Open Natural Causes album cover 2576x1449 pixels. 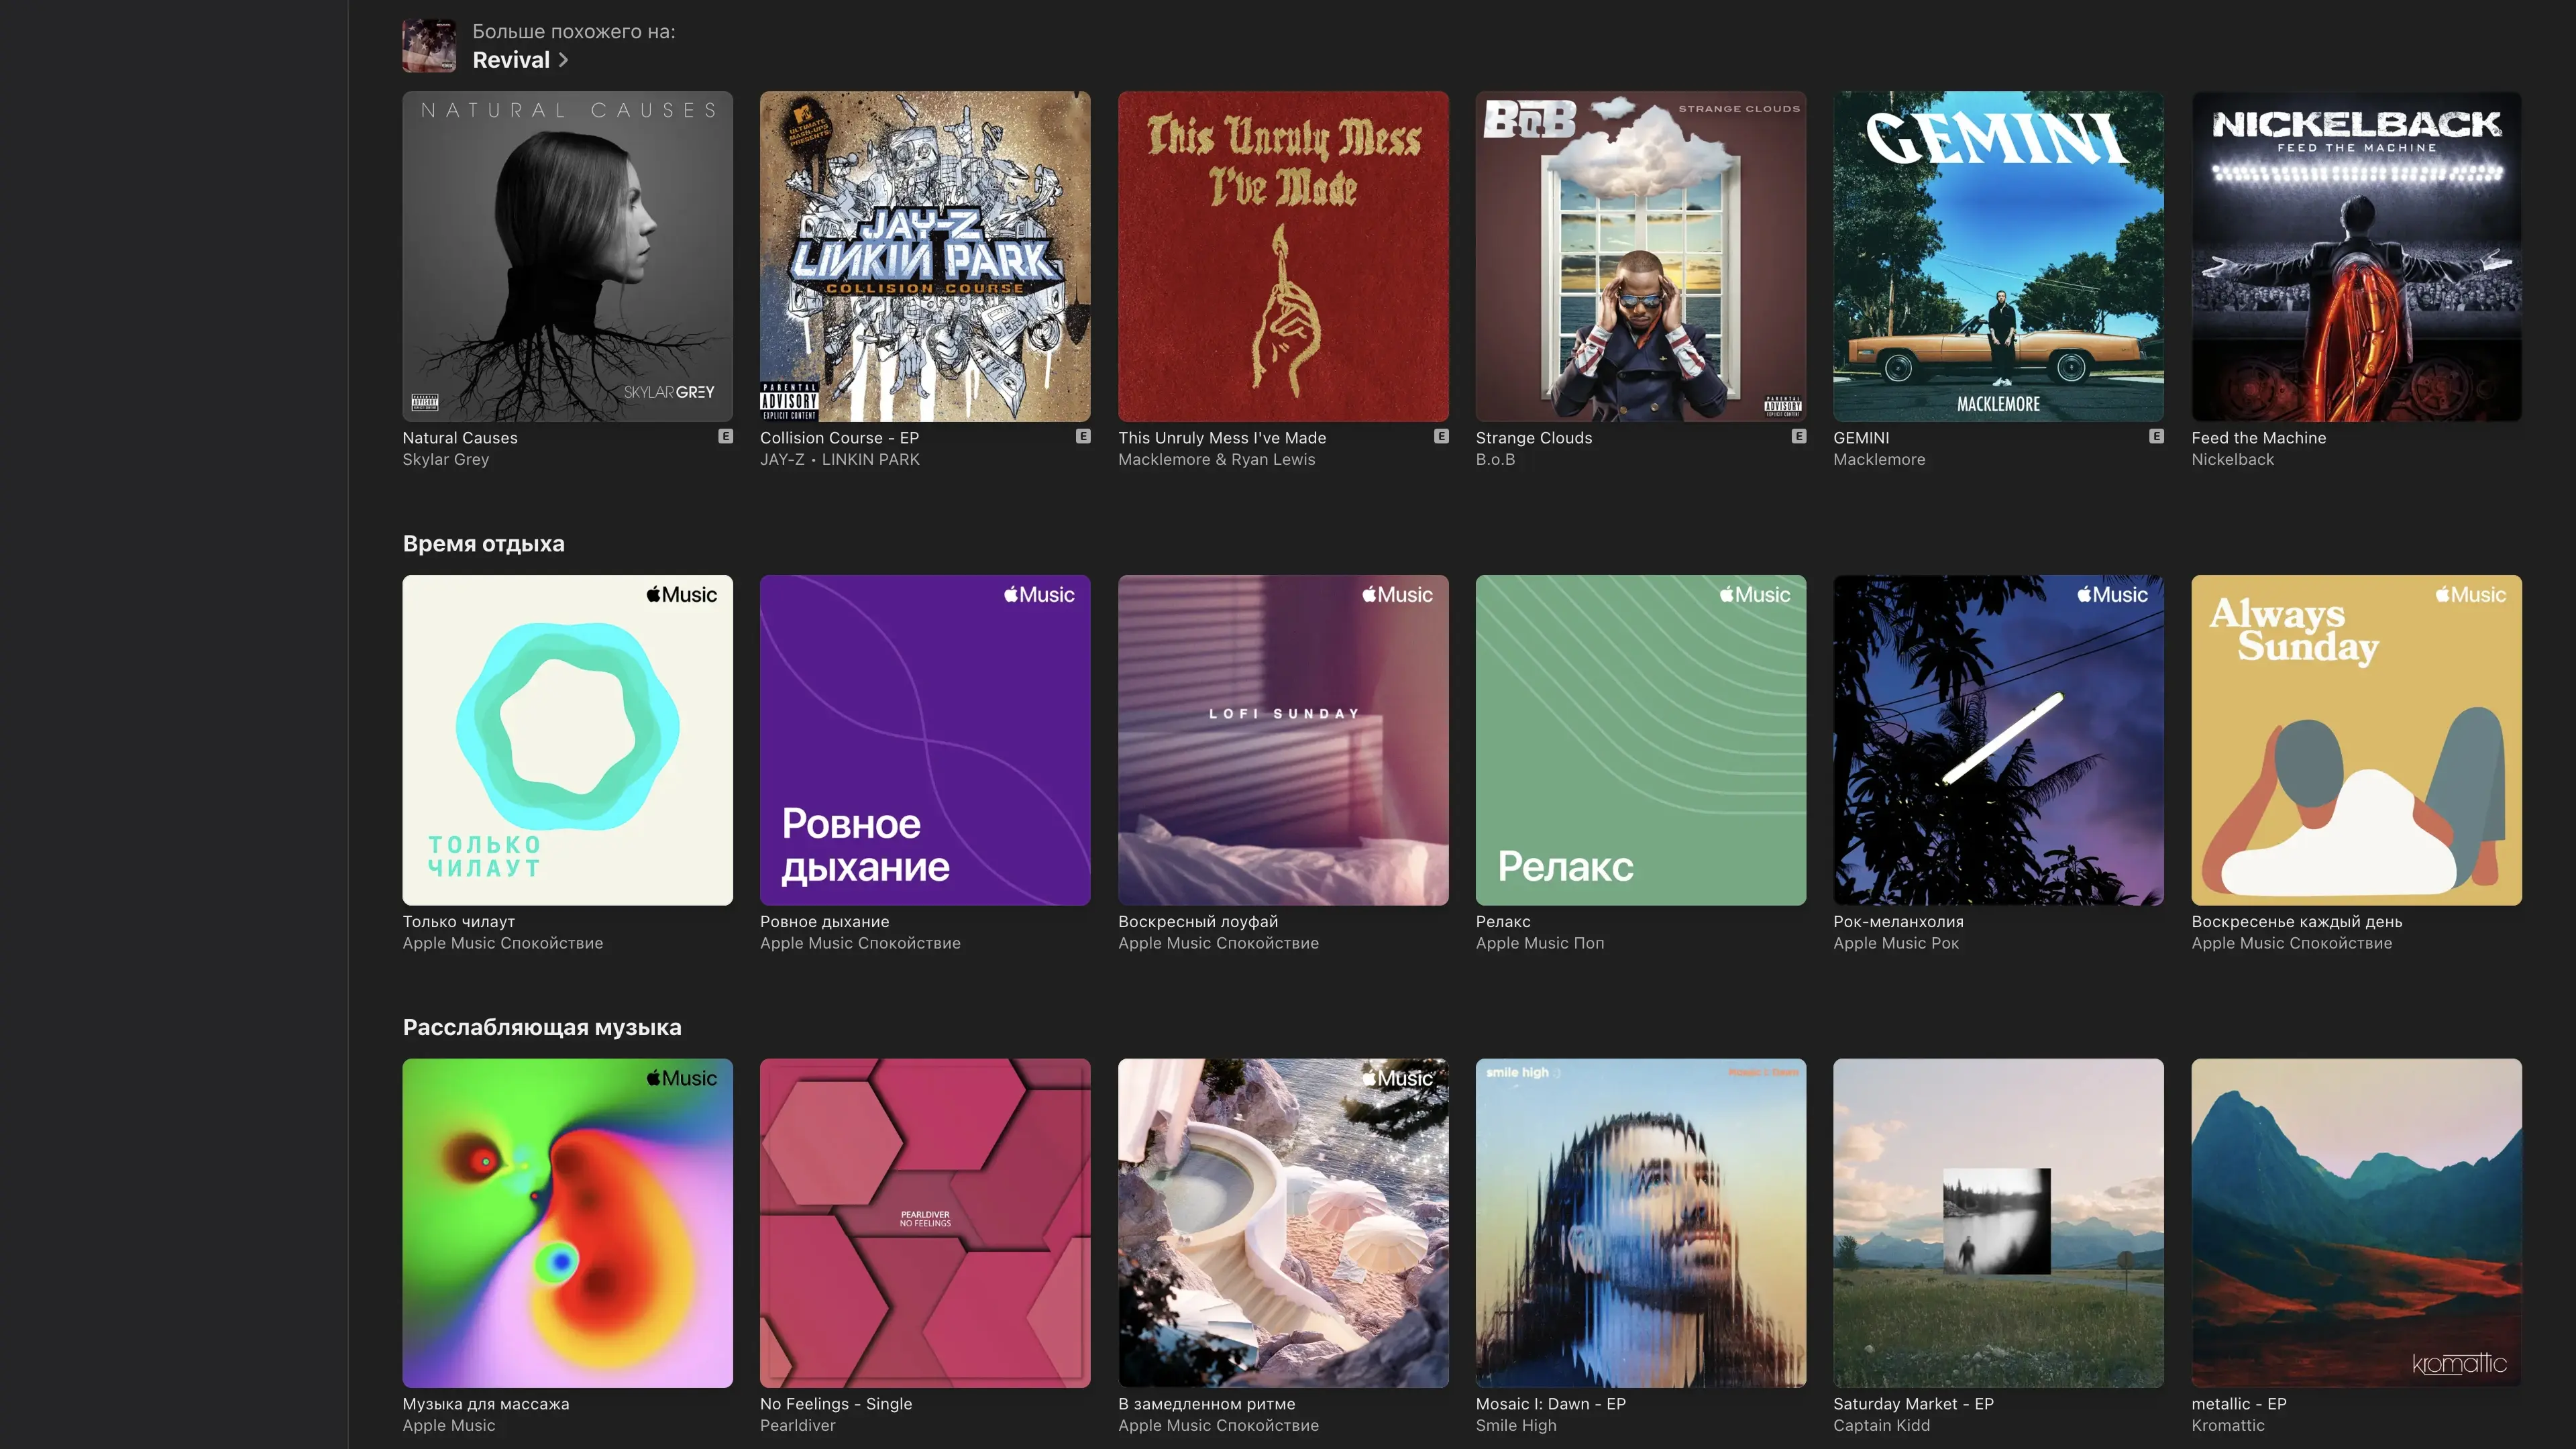(567, 256)
